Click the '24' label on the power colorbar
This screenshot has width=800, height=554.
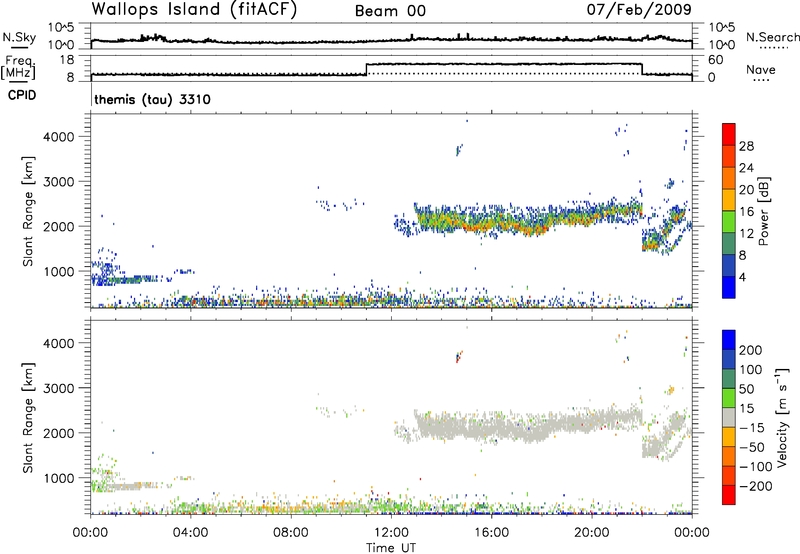pos(746,168)
